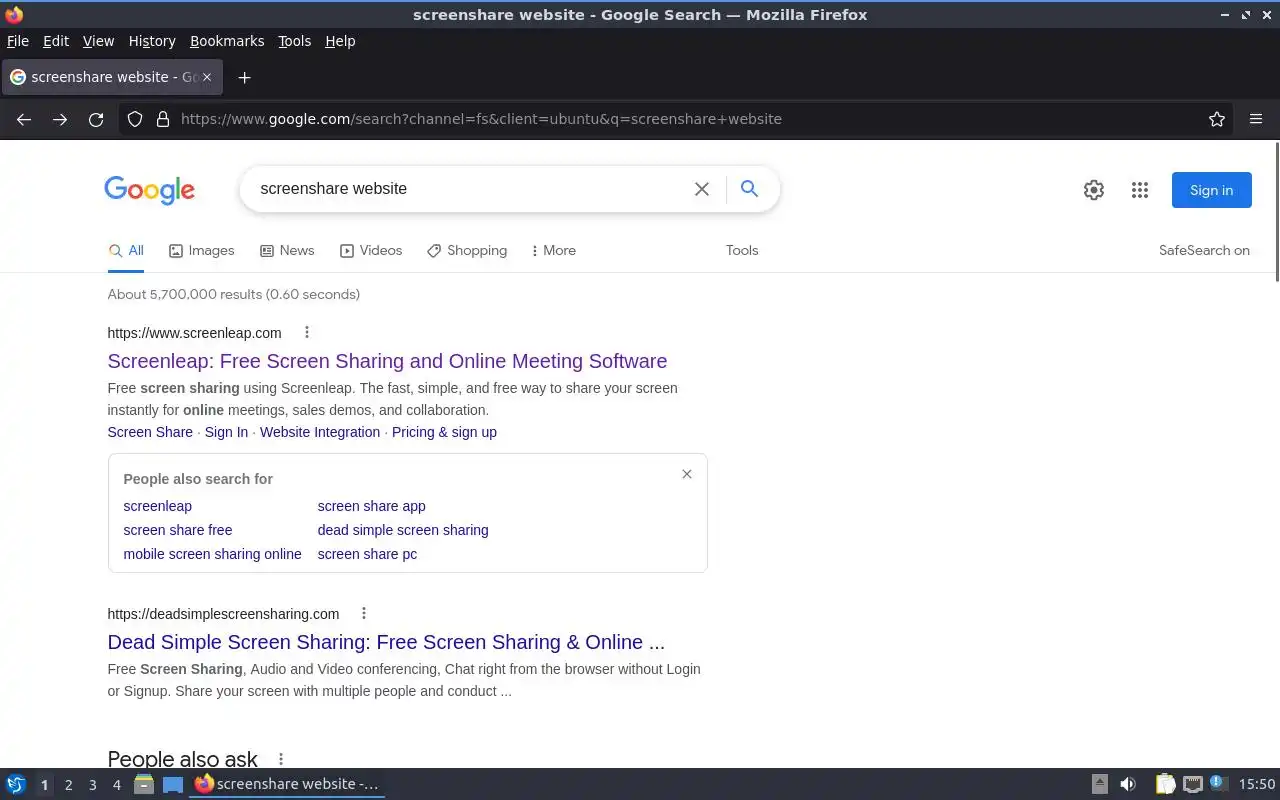The height and width of the screenshot is (800, 1280).
Task: Open the file manager in taskbar
Action: click(143, 784)
